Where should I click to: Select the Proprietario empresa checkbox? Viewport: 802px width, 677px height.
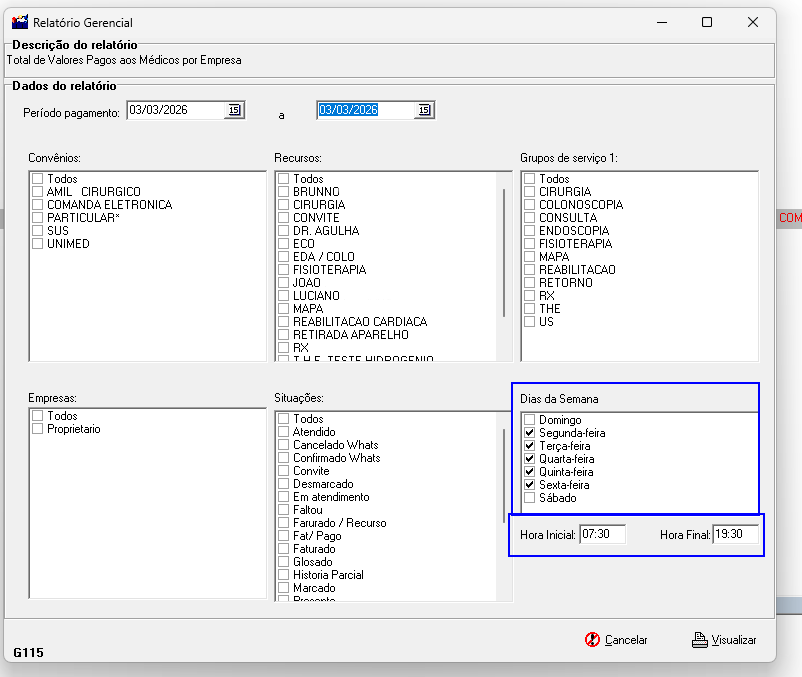[x=38, y=429]
